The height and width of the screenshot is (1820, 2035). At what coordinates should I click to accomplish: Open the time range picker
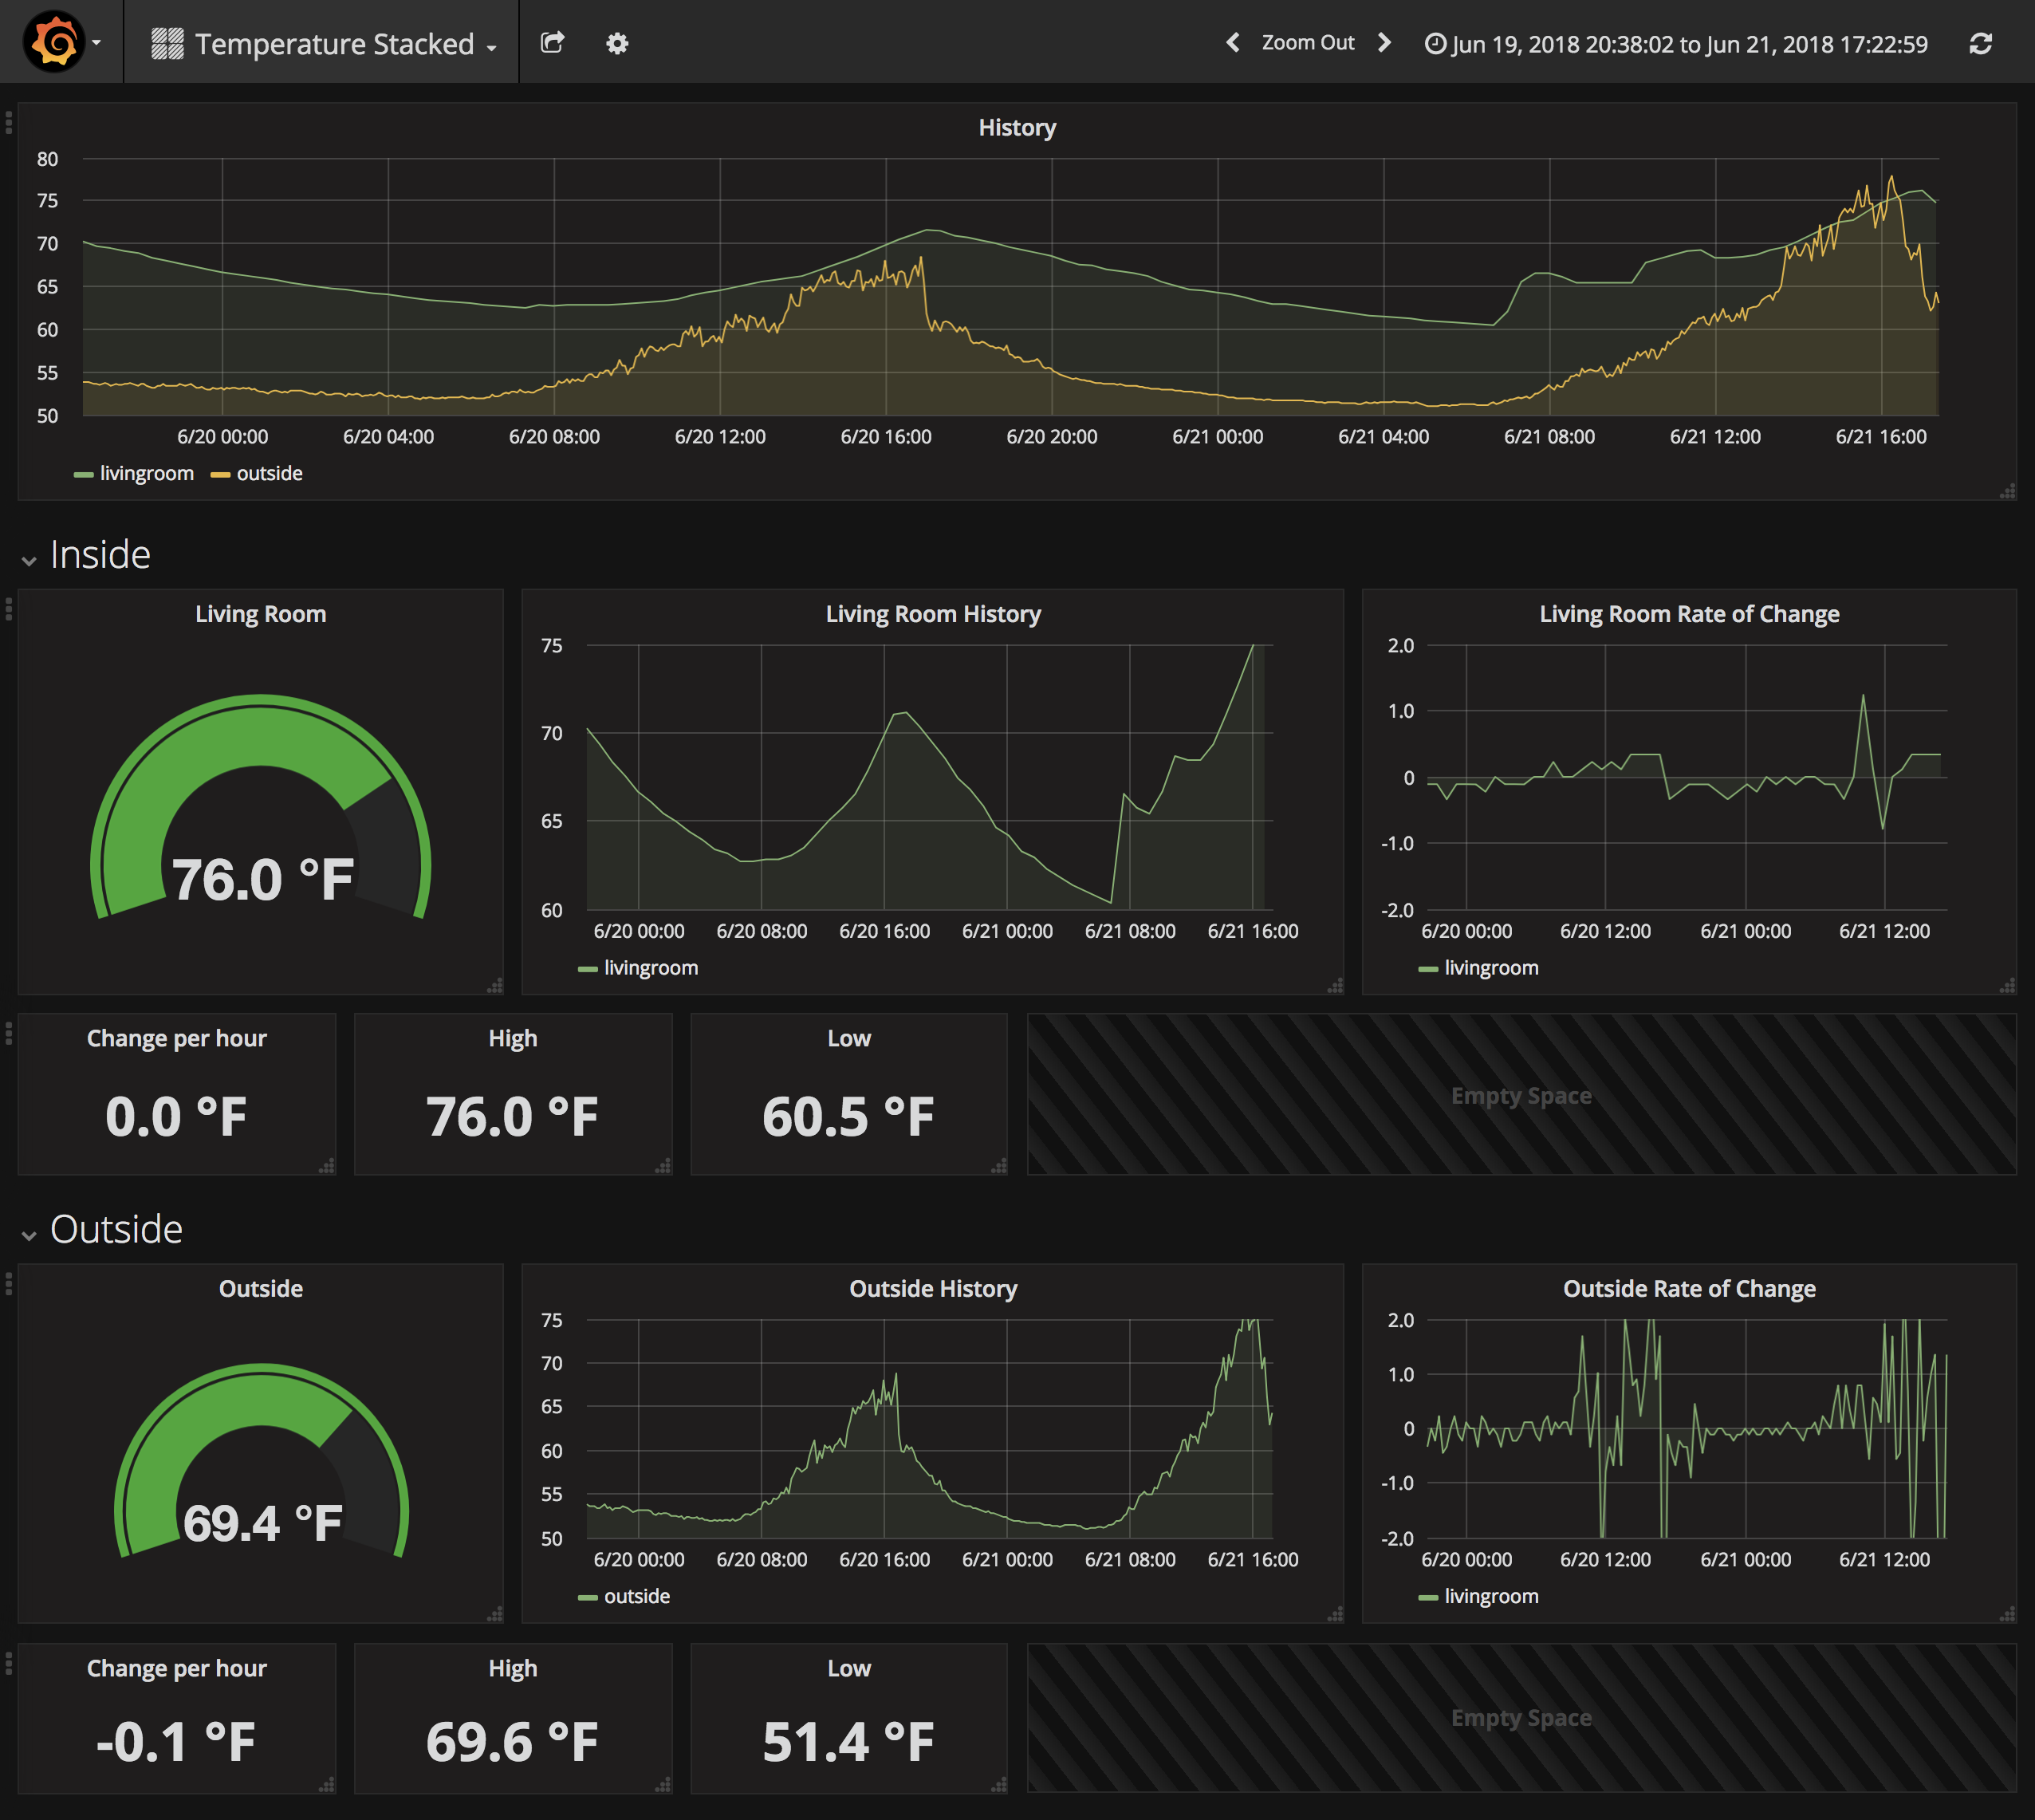coord(1676,44)
